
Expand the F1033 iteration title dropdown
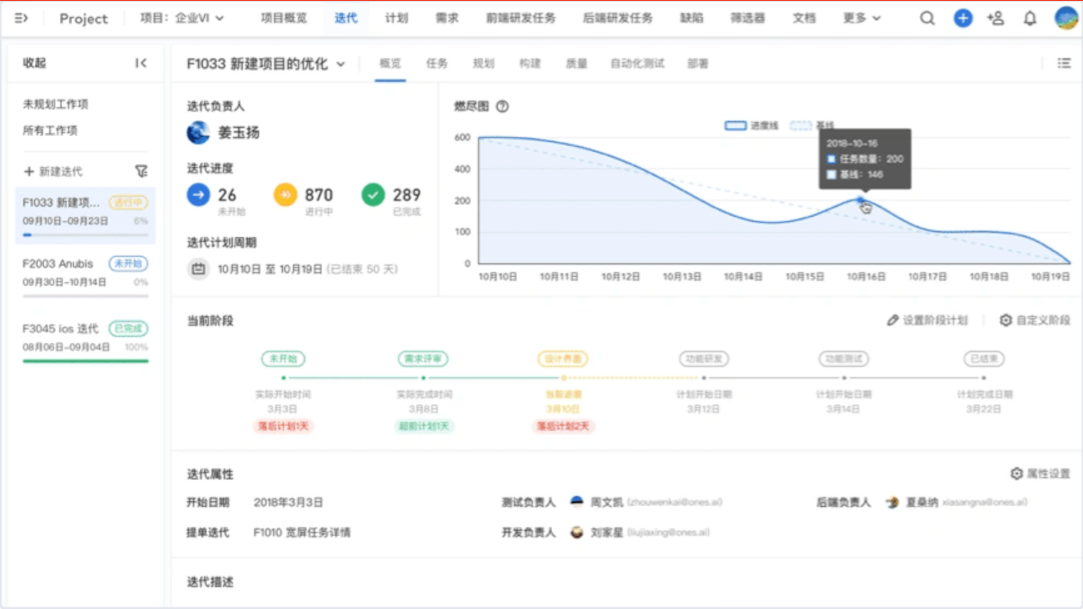[341, 64]
